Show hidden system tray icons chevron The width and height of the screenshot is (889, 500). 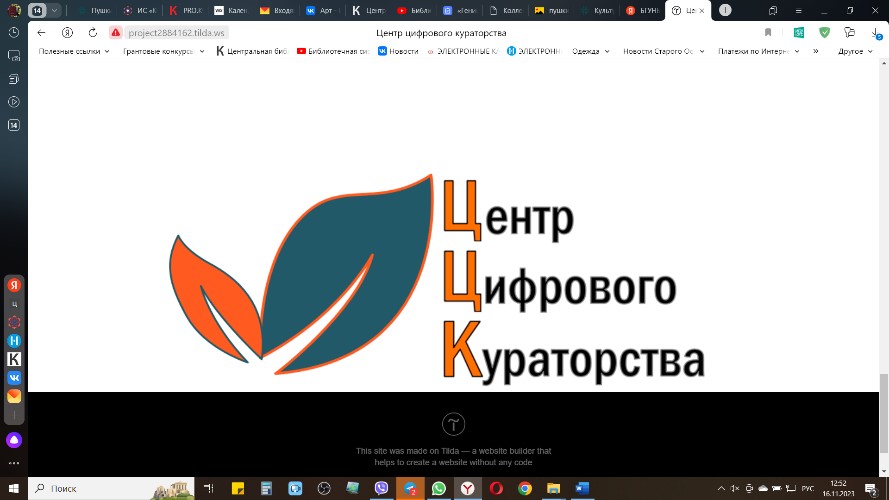coord(721,488)
